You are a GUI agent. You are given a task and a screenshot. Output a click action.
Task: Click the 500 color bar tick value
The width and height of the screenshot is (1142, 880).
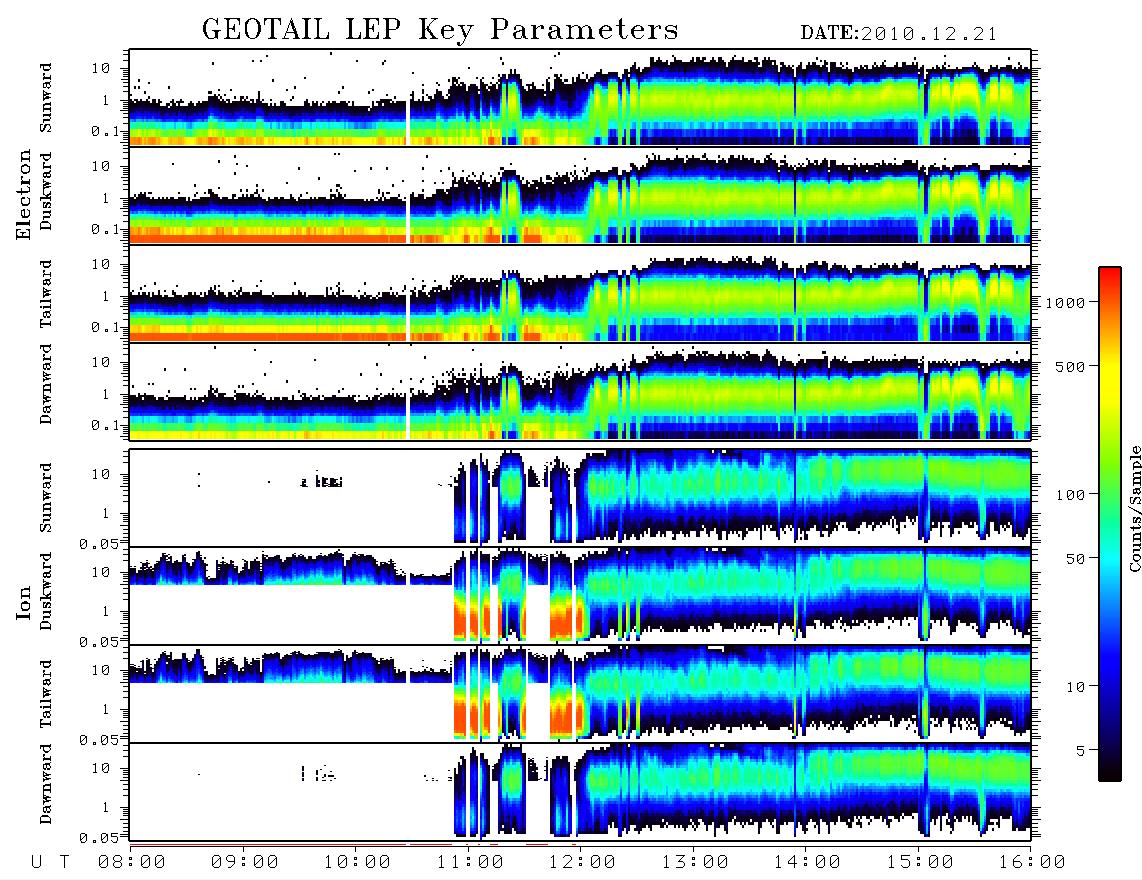tap(1070, 366)
